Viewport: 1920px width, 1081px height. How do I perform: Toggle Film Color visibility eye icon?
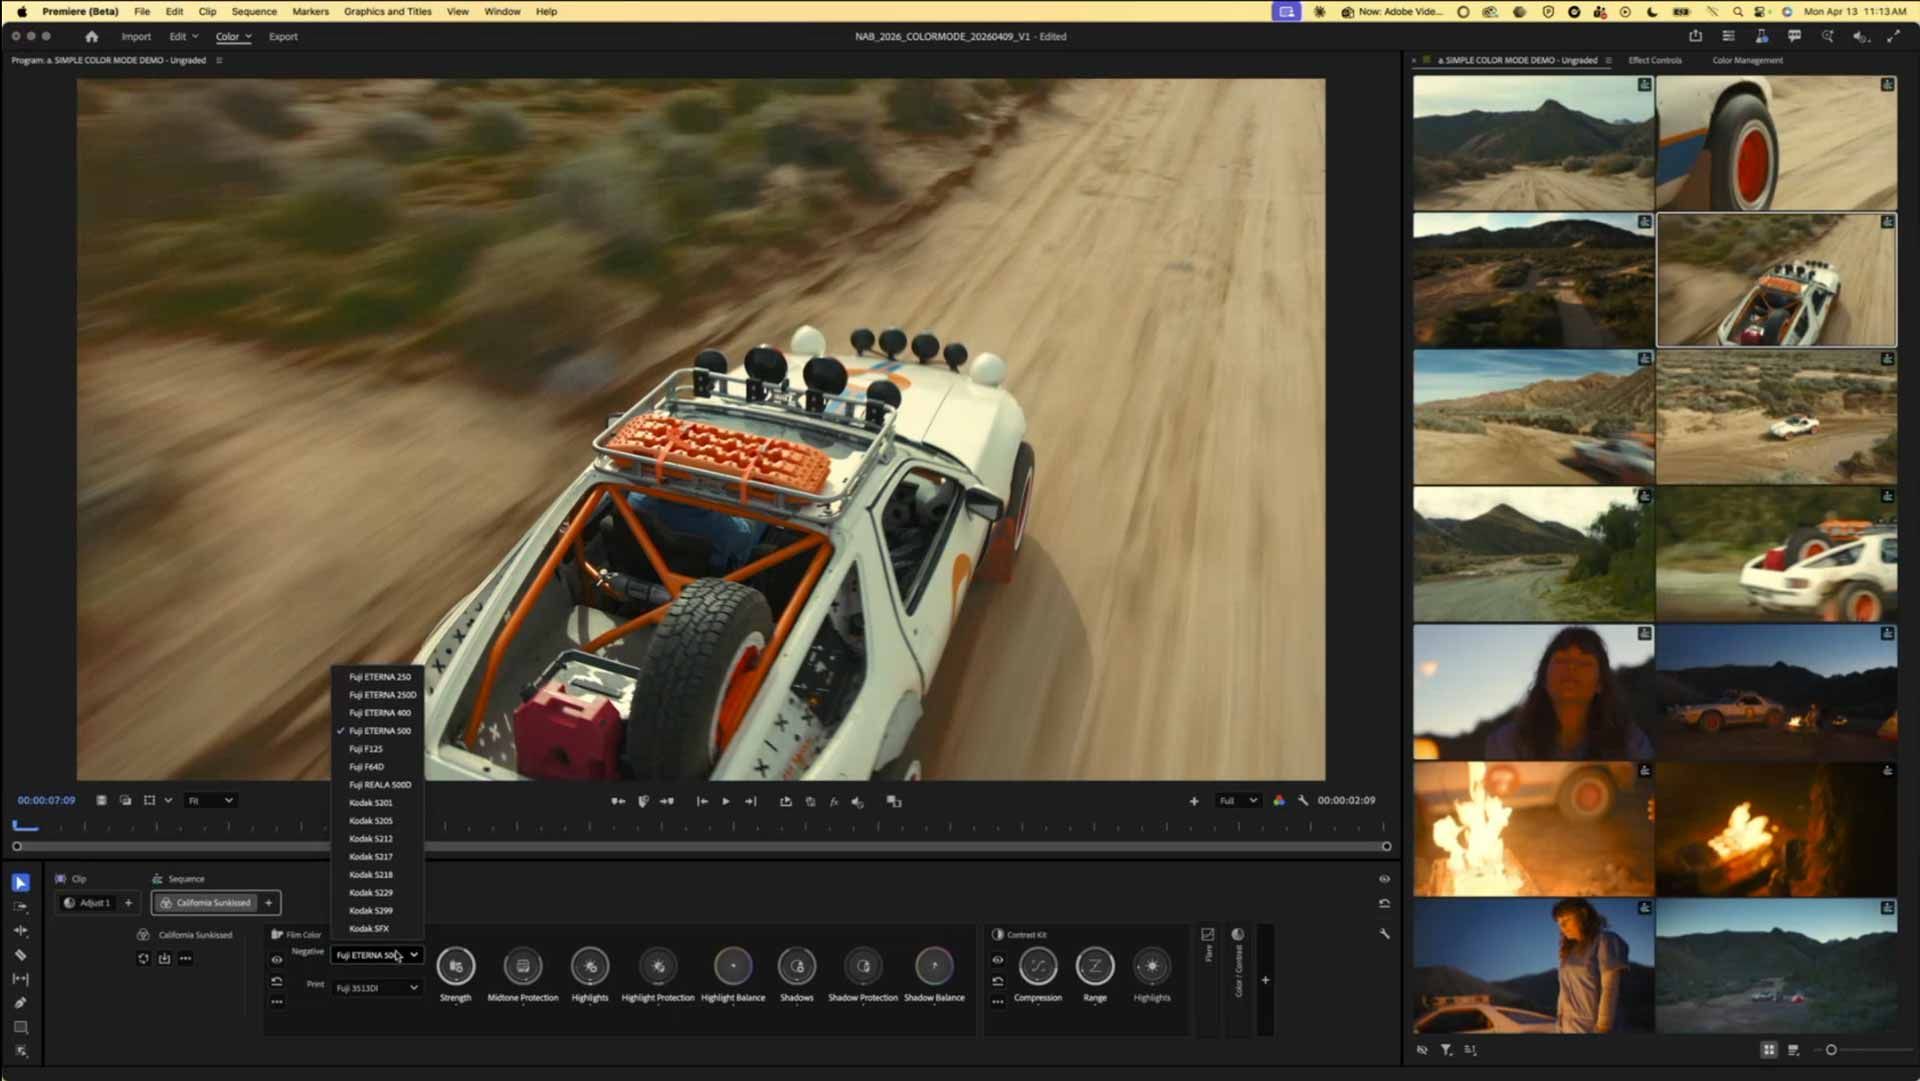tap(277, 960)
